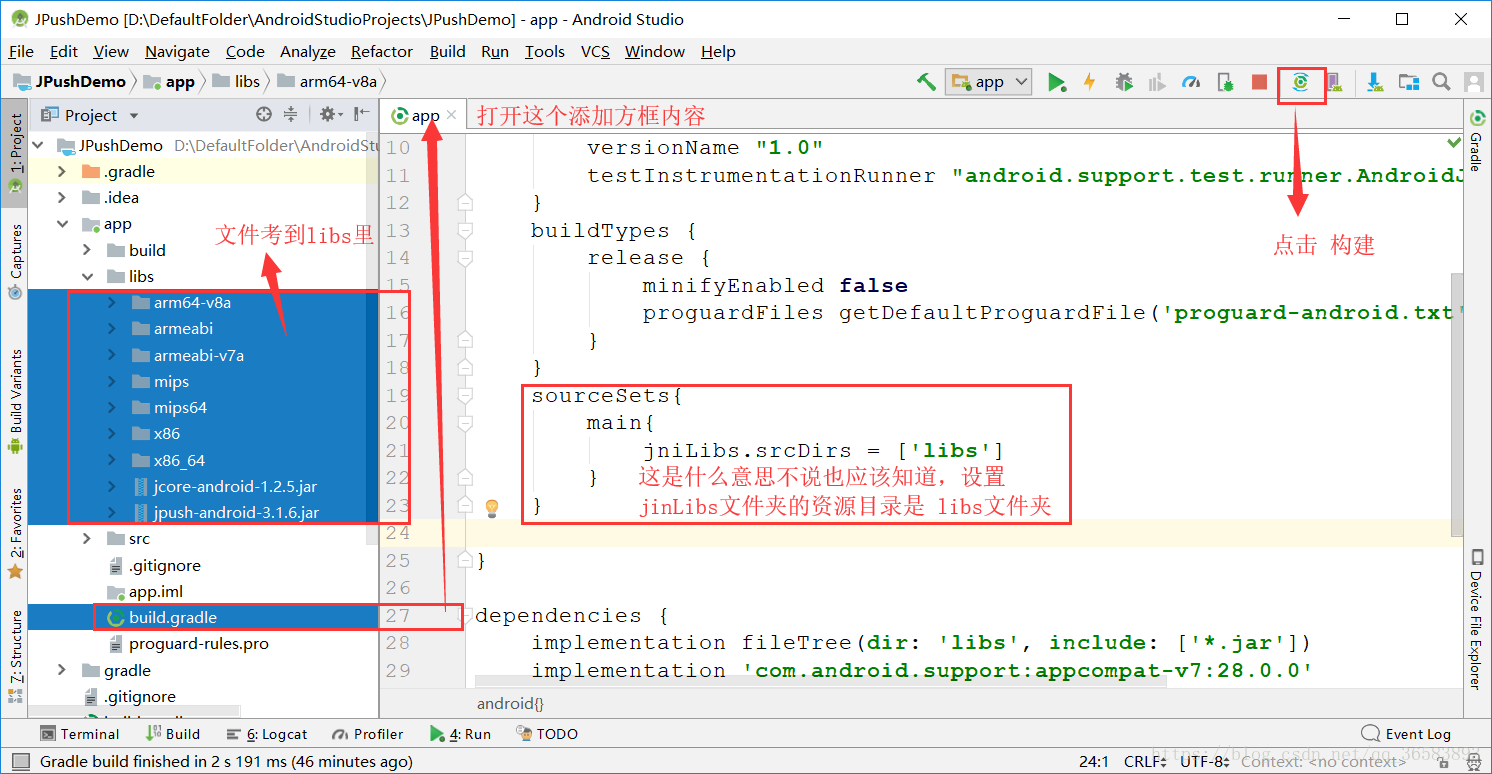Expand the .gradle folder
1492x774 pixels.
pos(62,172)
